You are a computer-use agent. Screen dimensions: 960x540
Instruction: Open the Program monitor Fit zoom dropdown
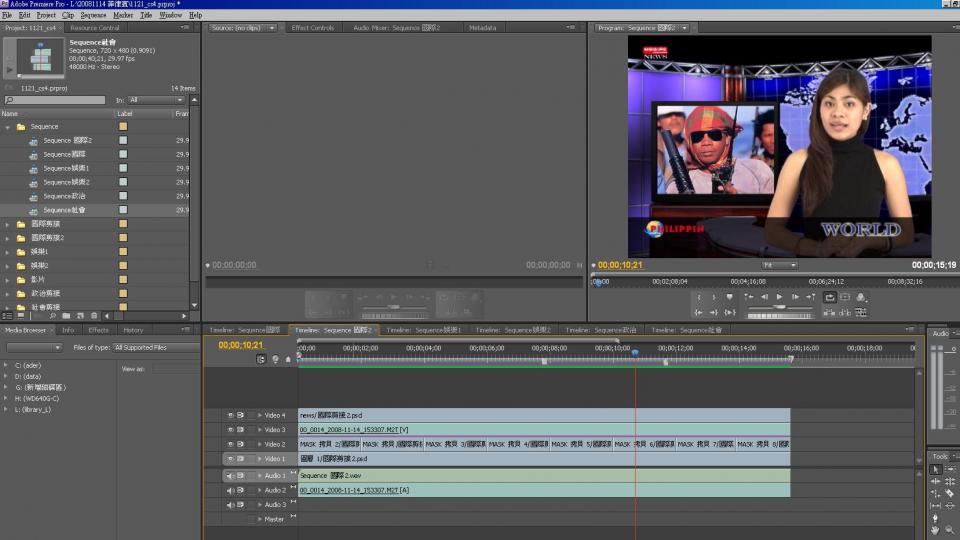pos(779,265)
